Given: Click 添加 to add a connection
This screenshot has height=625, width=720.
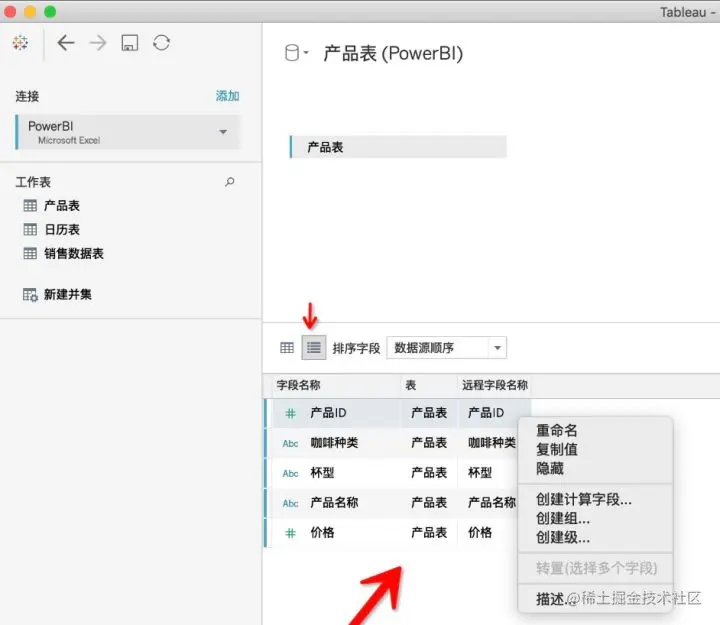Looking at the screenshot, I should [x=227, y=96].
